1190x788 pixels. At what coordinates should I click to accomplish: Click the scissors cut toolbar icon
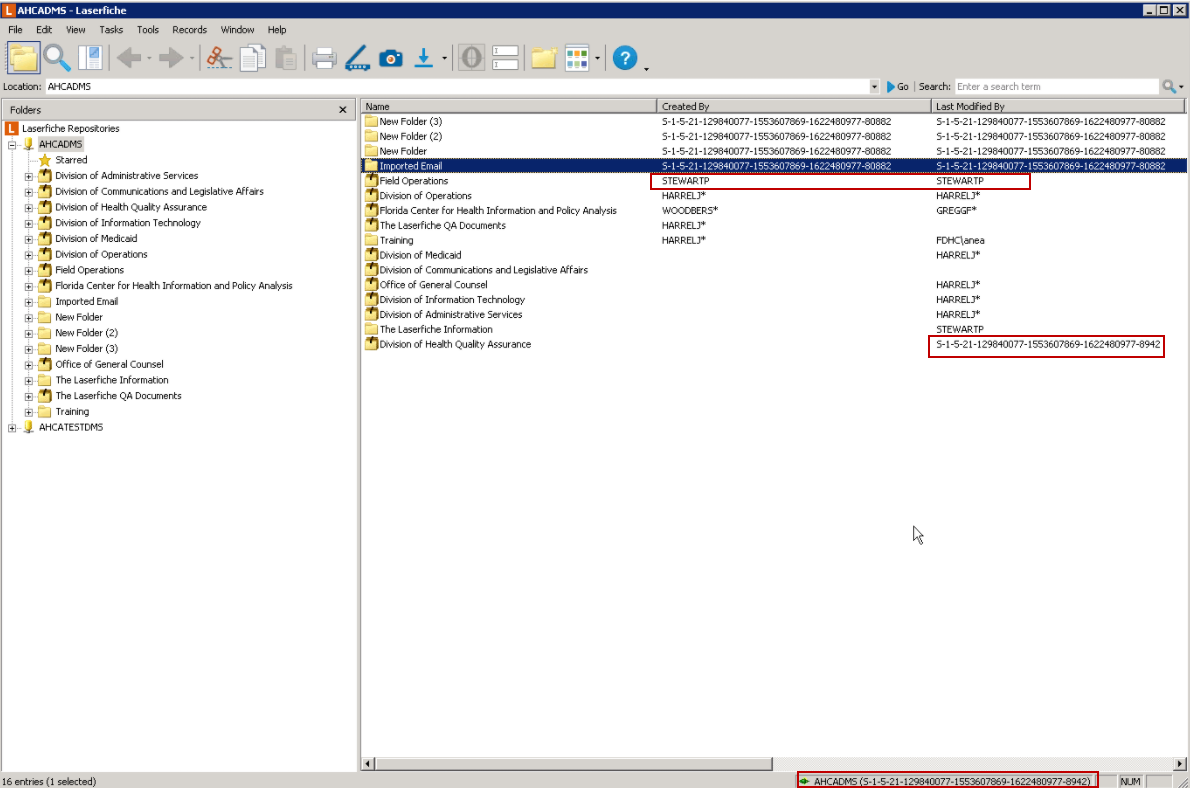coord(218,58)
